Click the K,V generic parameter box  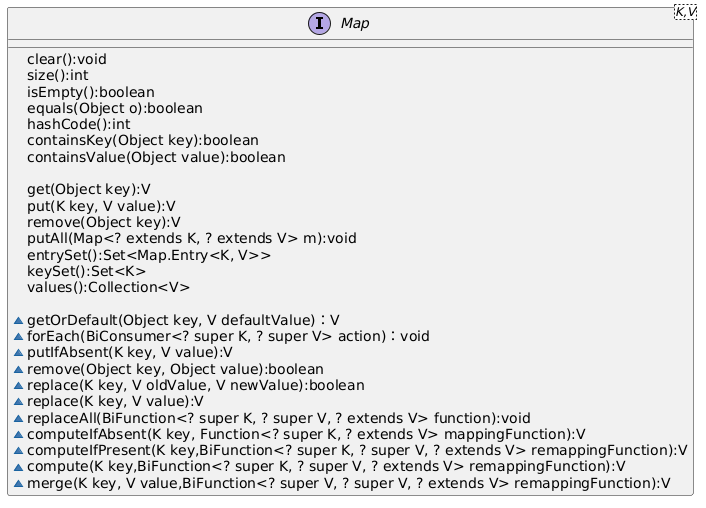coord(685,12)
